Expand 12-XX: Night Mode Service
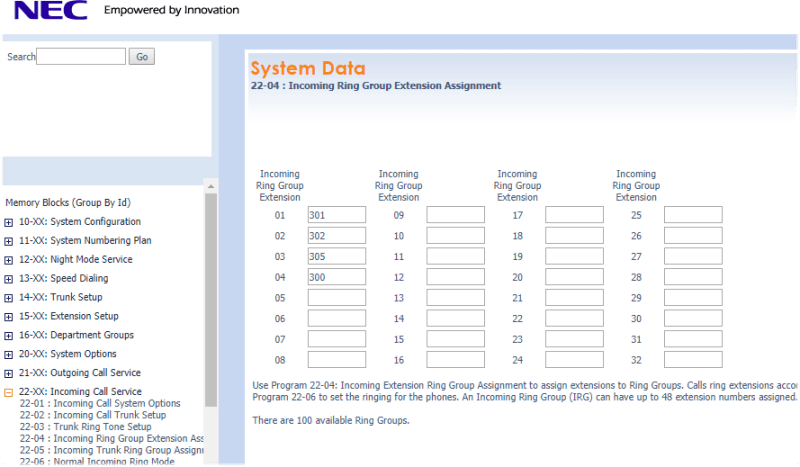 point(9,260)
